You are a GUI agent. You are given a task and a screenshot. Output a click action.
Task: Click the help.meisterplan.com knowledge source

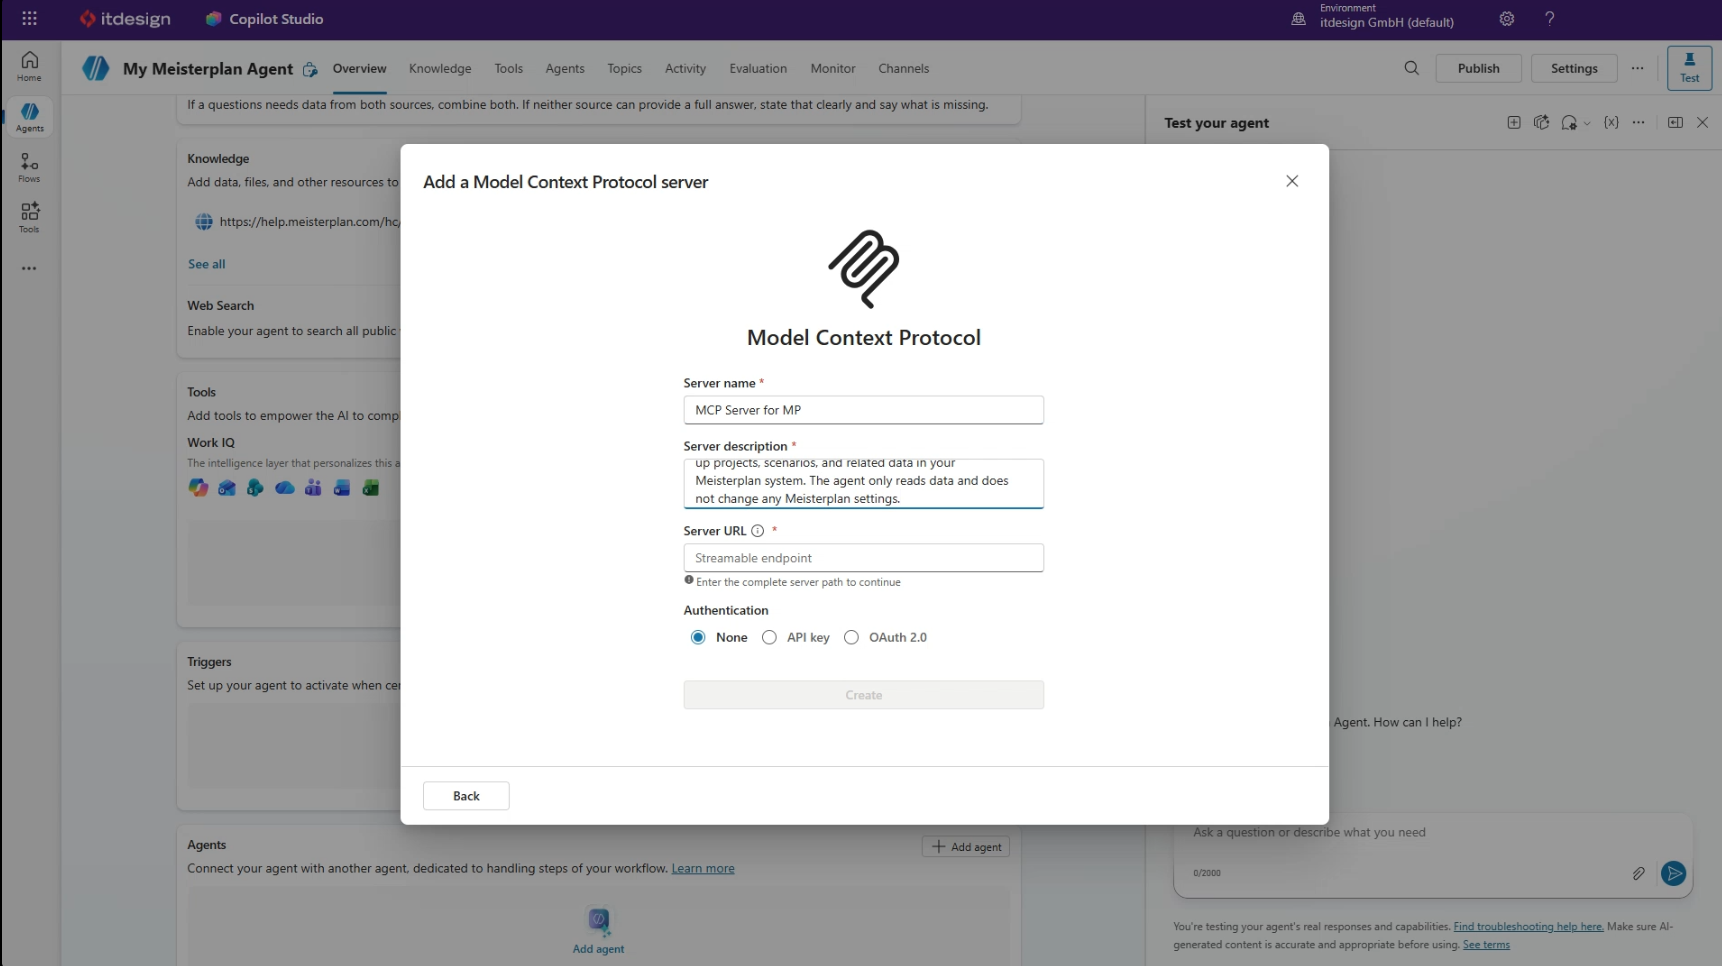(298, 222)
